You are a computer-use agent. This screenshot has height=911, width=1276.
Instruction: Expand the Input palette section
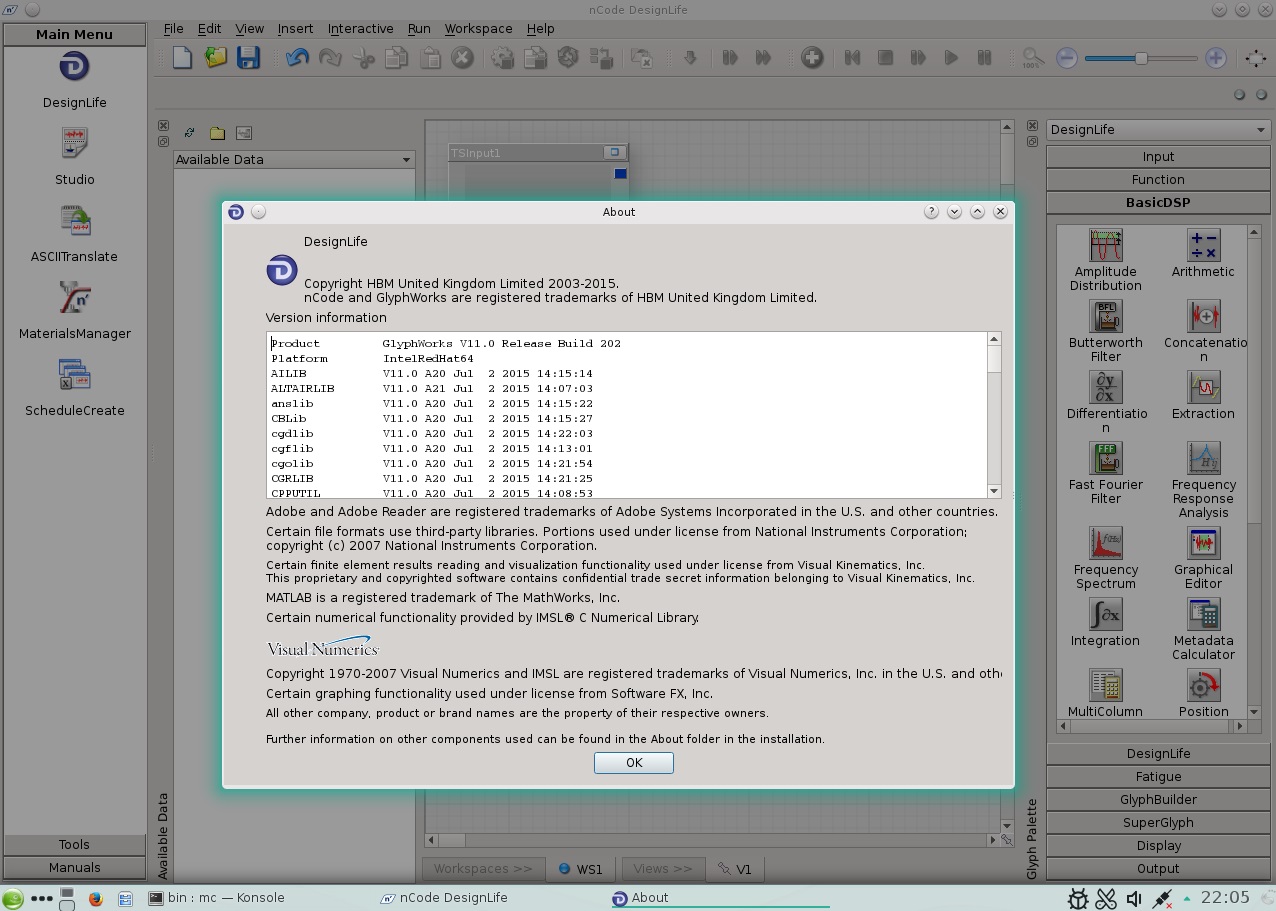pos(1158,156)
